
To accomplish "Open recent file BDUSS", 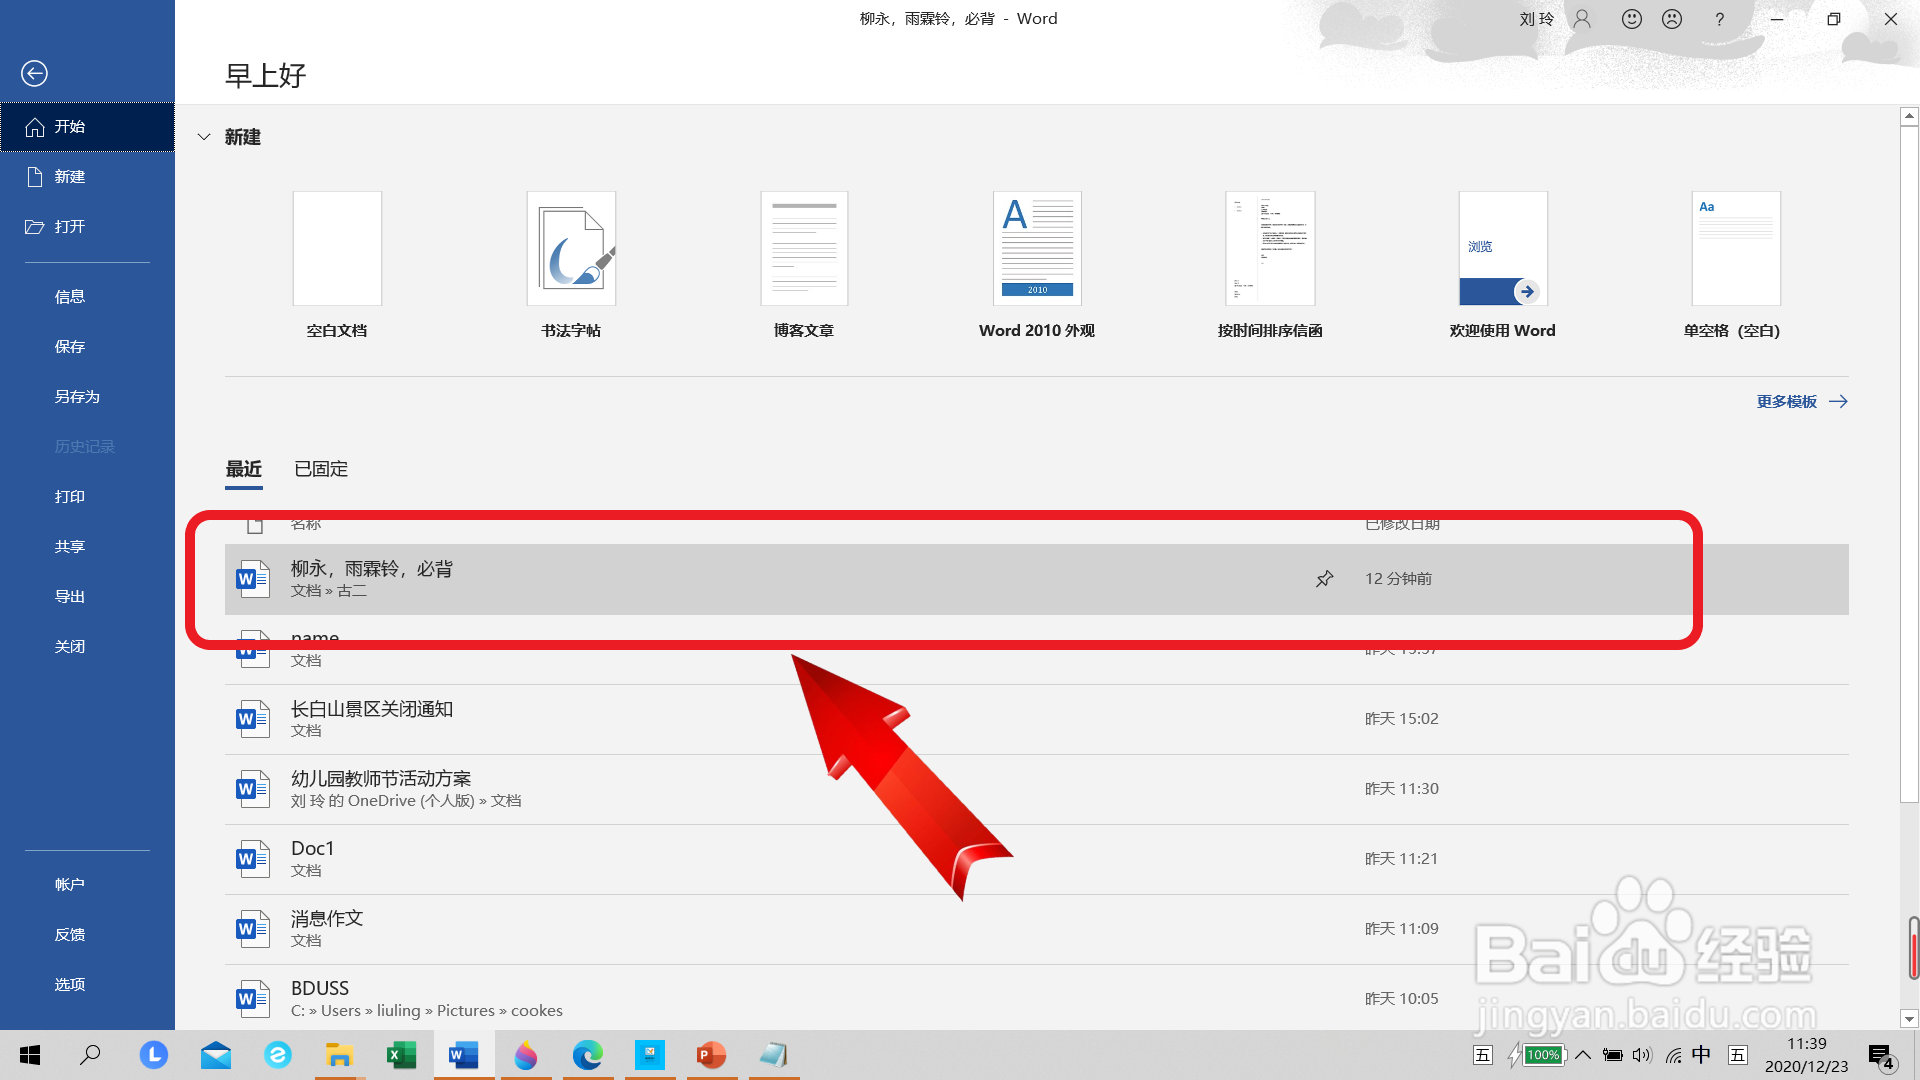I will click(1036, 999).
